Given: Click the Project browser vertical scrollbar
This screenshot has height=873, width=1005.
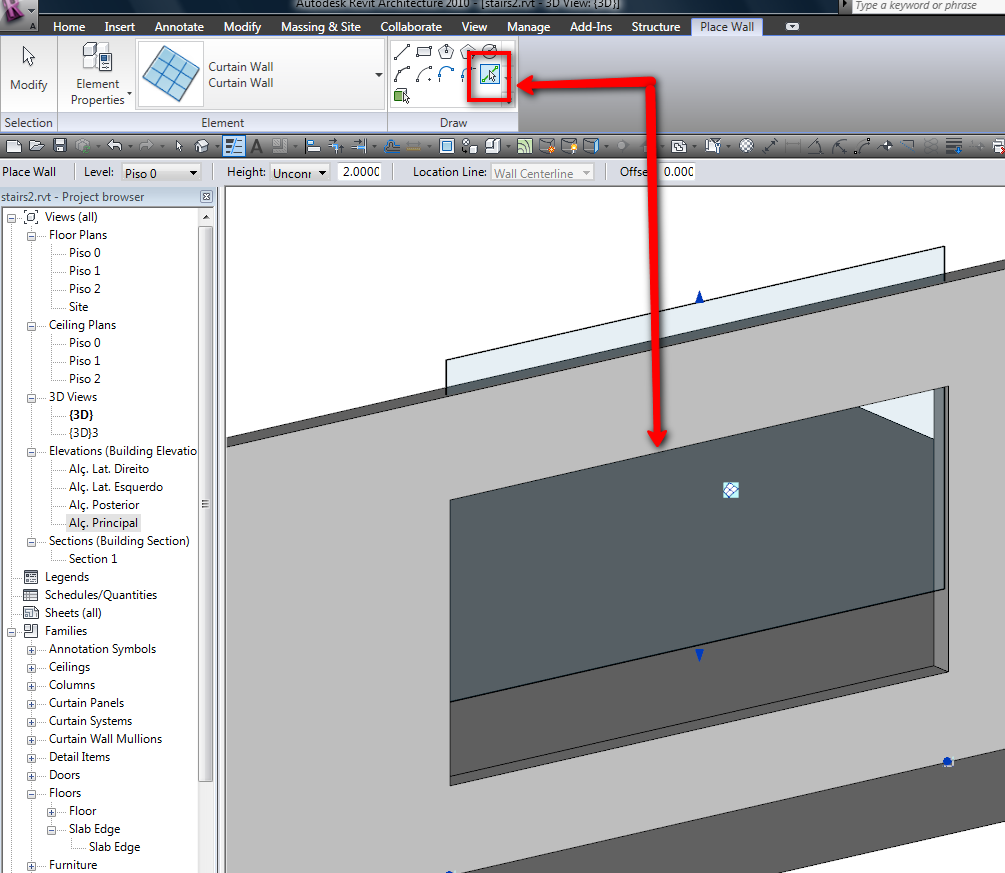Looking at the screenshot, I should pos(205,503).
